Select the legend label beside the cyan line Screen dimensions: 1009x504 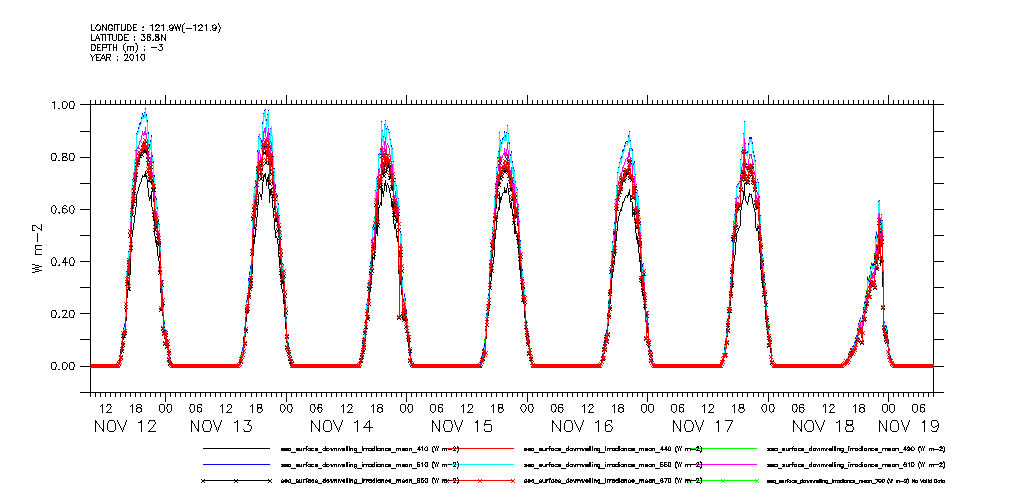pos(613,465)
